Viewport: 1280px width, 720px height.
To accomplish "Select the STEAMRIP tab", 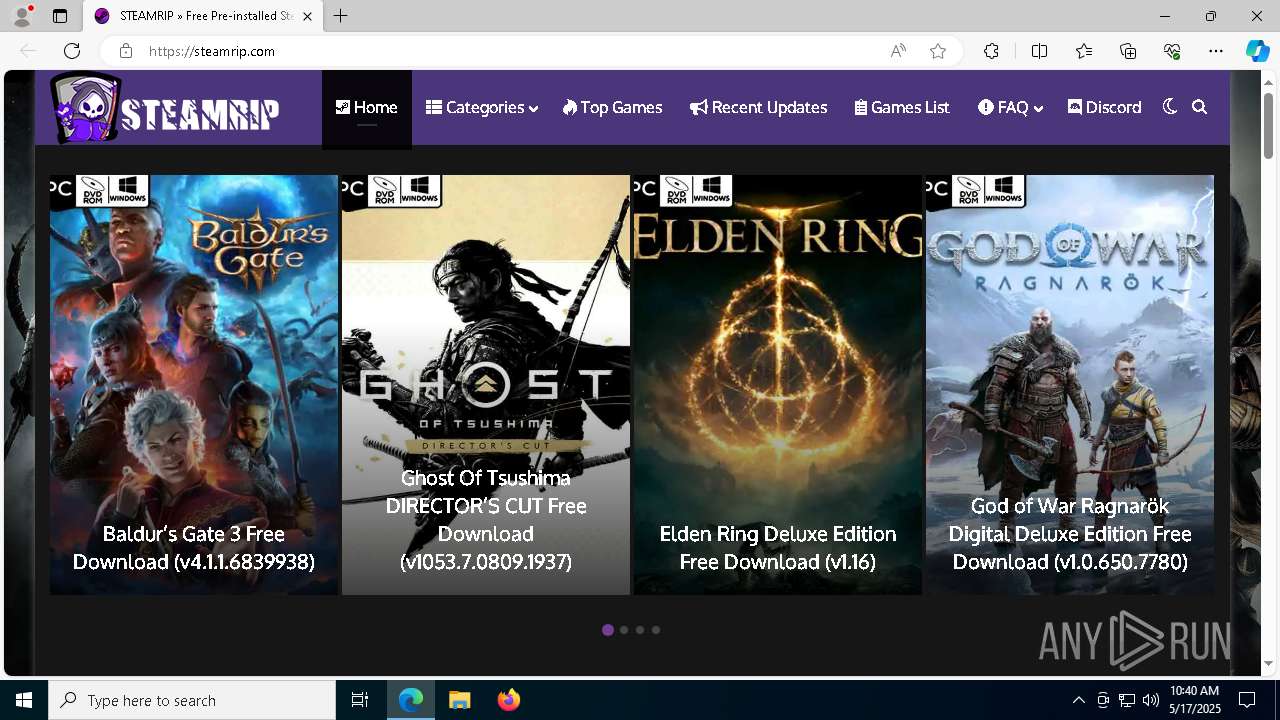I will tap(203, 16).
